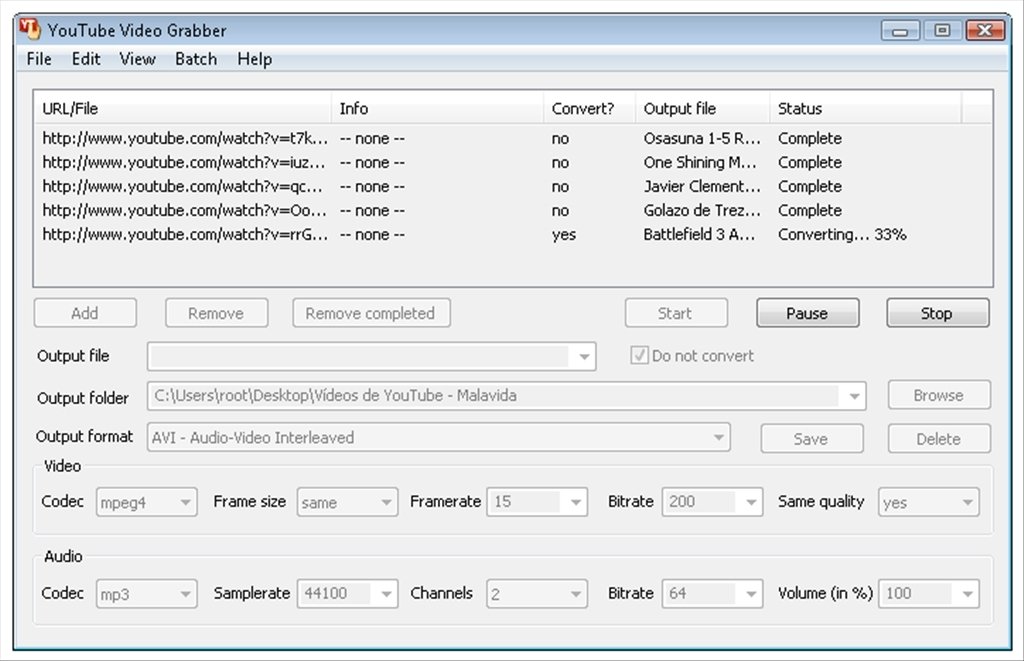Click the URL/File column header

[183, 108]
